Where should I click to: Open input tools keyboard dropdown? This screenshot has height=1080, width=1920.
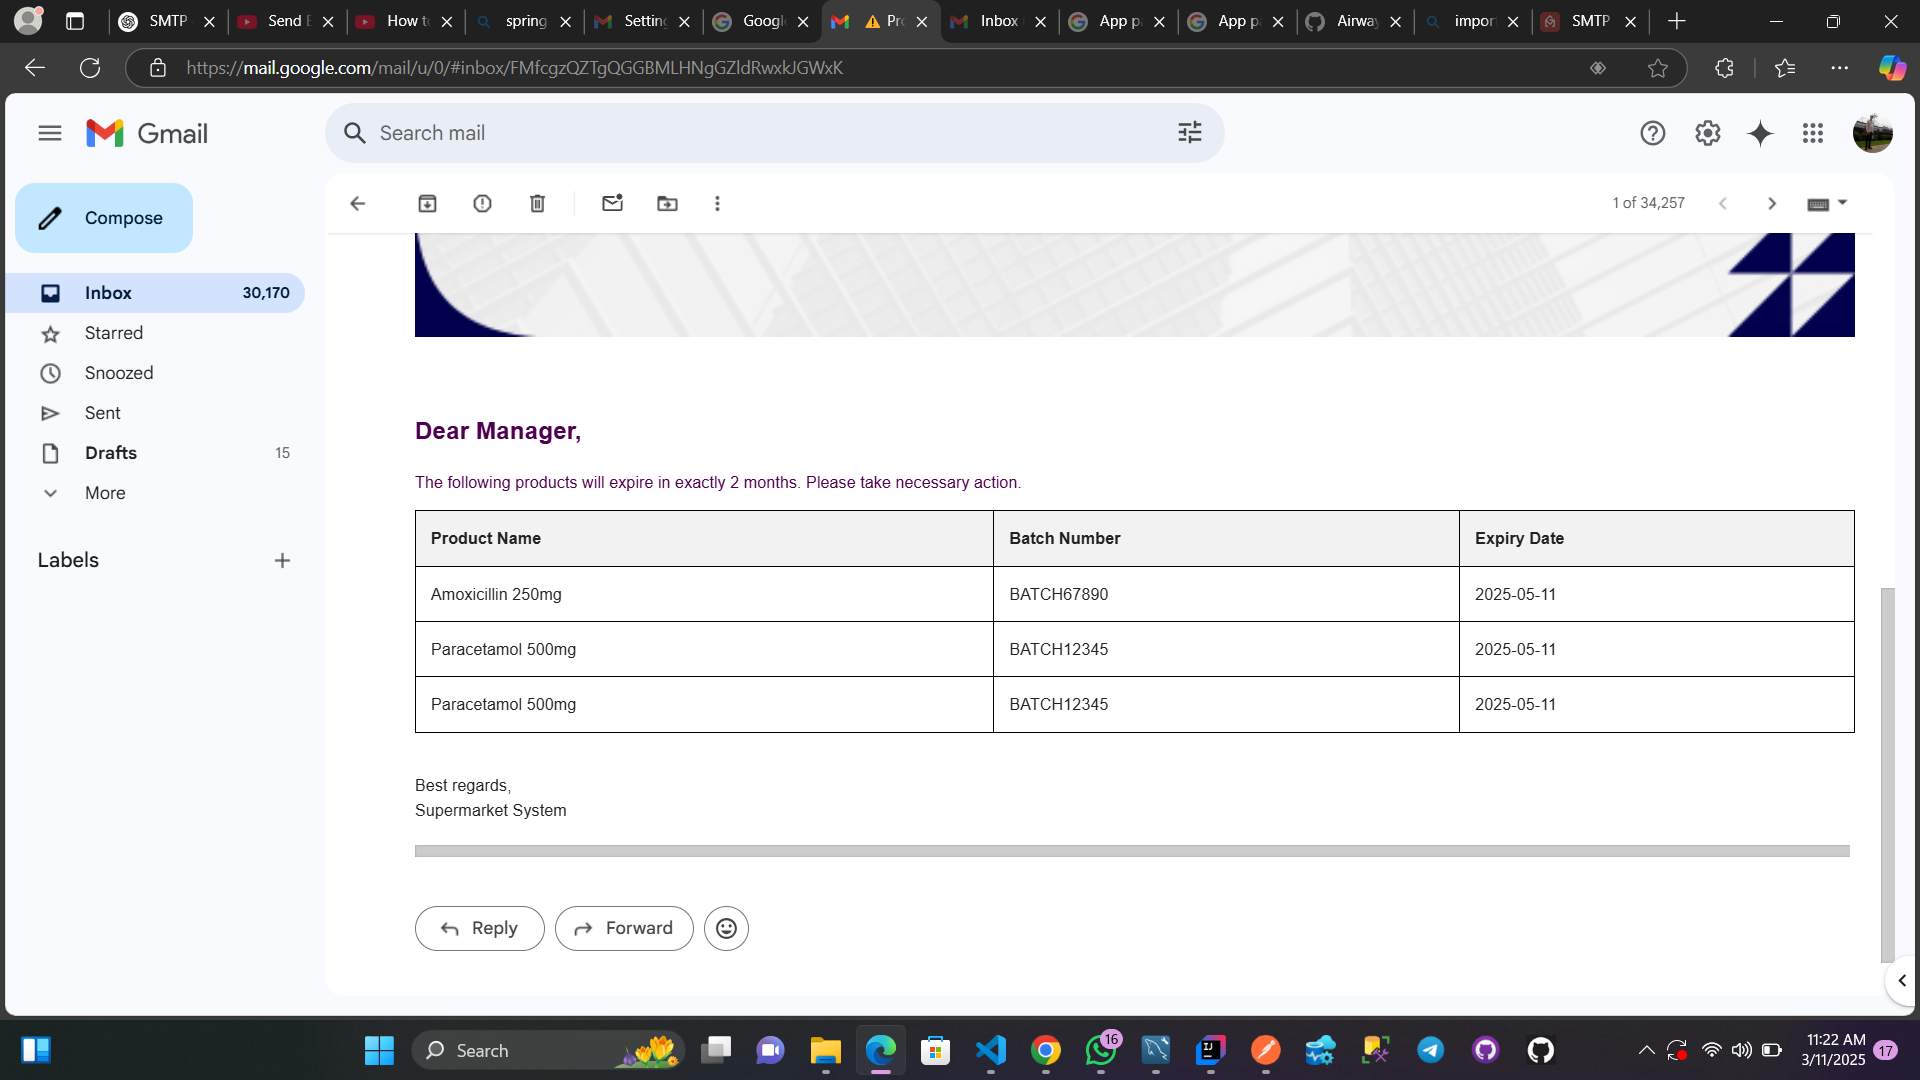tap(1842, 203)
